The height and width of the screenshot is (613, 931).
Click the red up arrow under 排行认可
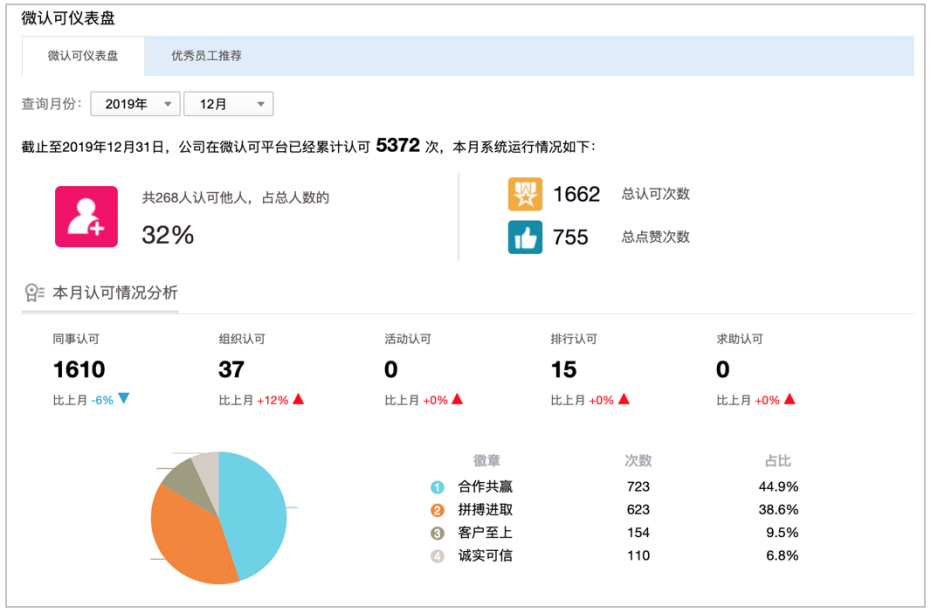click(x=623, y=399)
